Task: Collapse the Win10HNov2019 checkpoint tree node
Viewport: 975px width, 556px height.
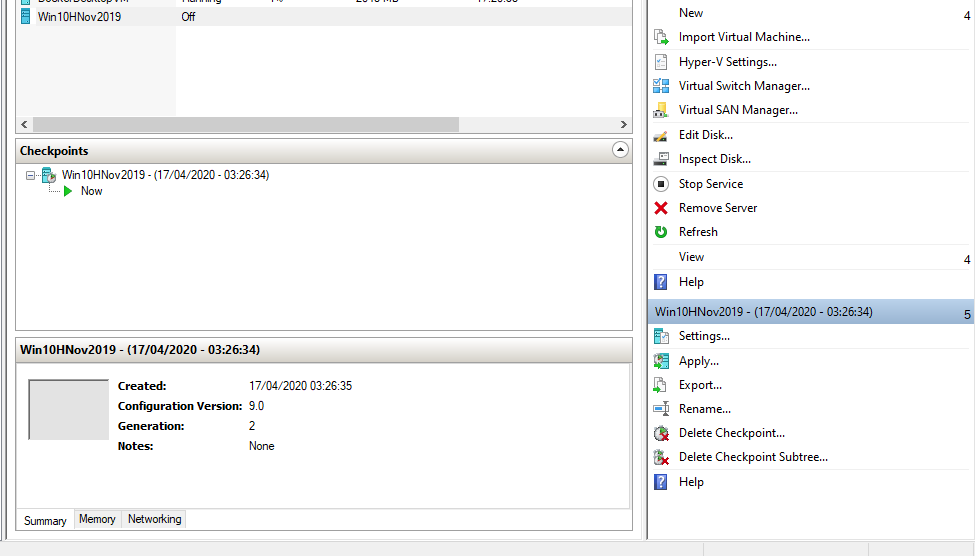Action: [30, 175]
